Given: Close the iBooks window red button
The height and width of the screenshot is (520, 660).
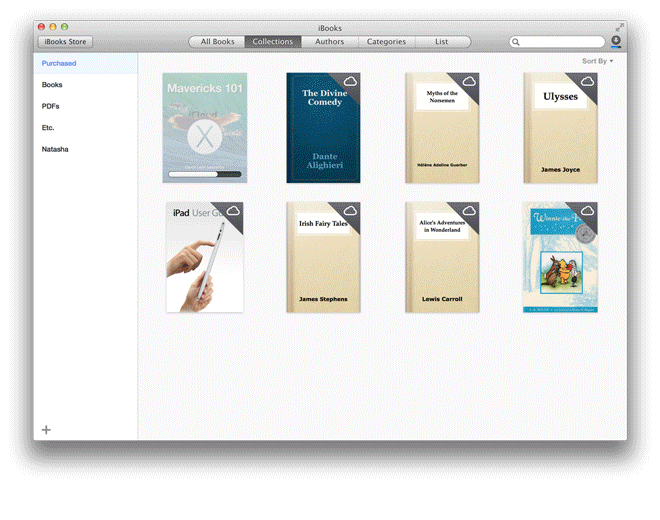Looking at the screenshot, I should pyautogui.click(x=41, y=27).
